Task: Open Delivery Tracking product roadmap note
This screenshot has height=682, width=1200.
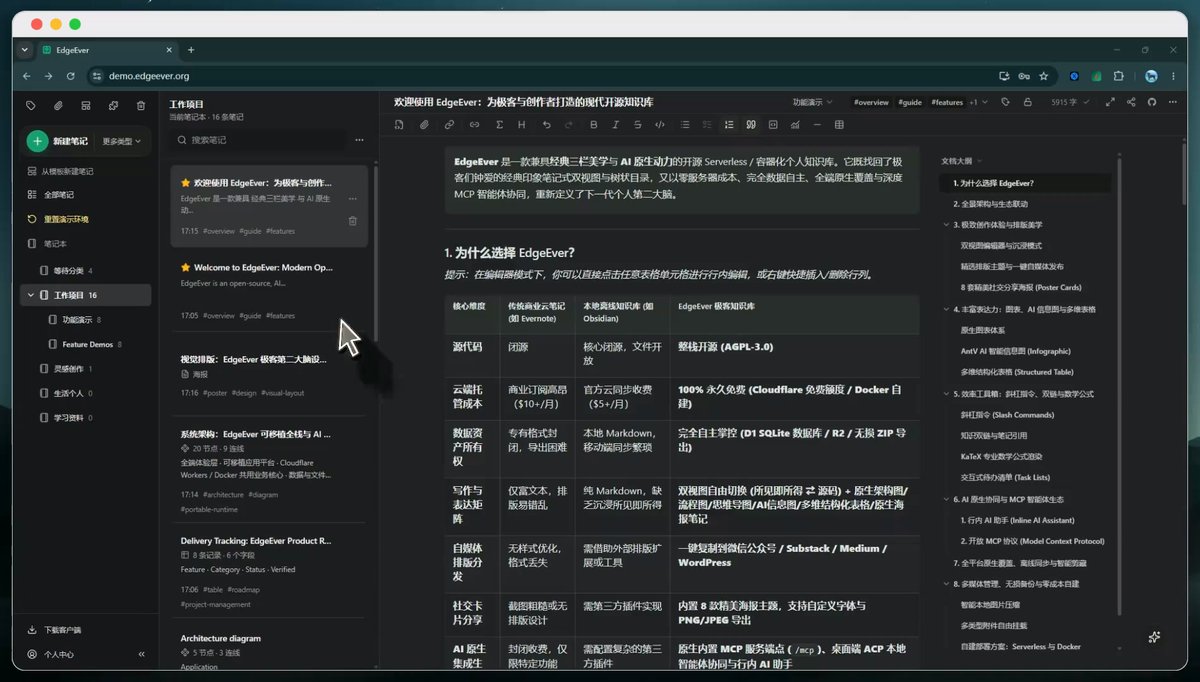Action: point(268,571)
